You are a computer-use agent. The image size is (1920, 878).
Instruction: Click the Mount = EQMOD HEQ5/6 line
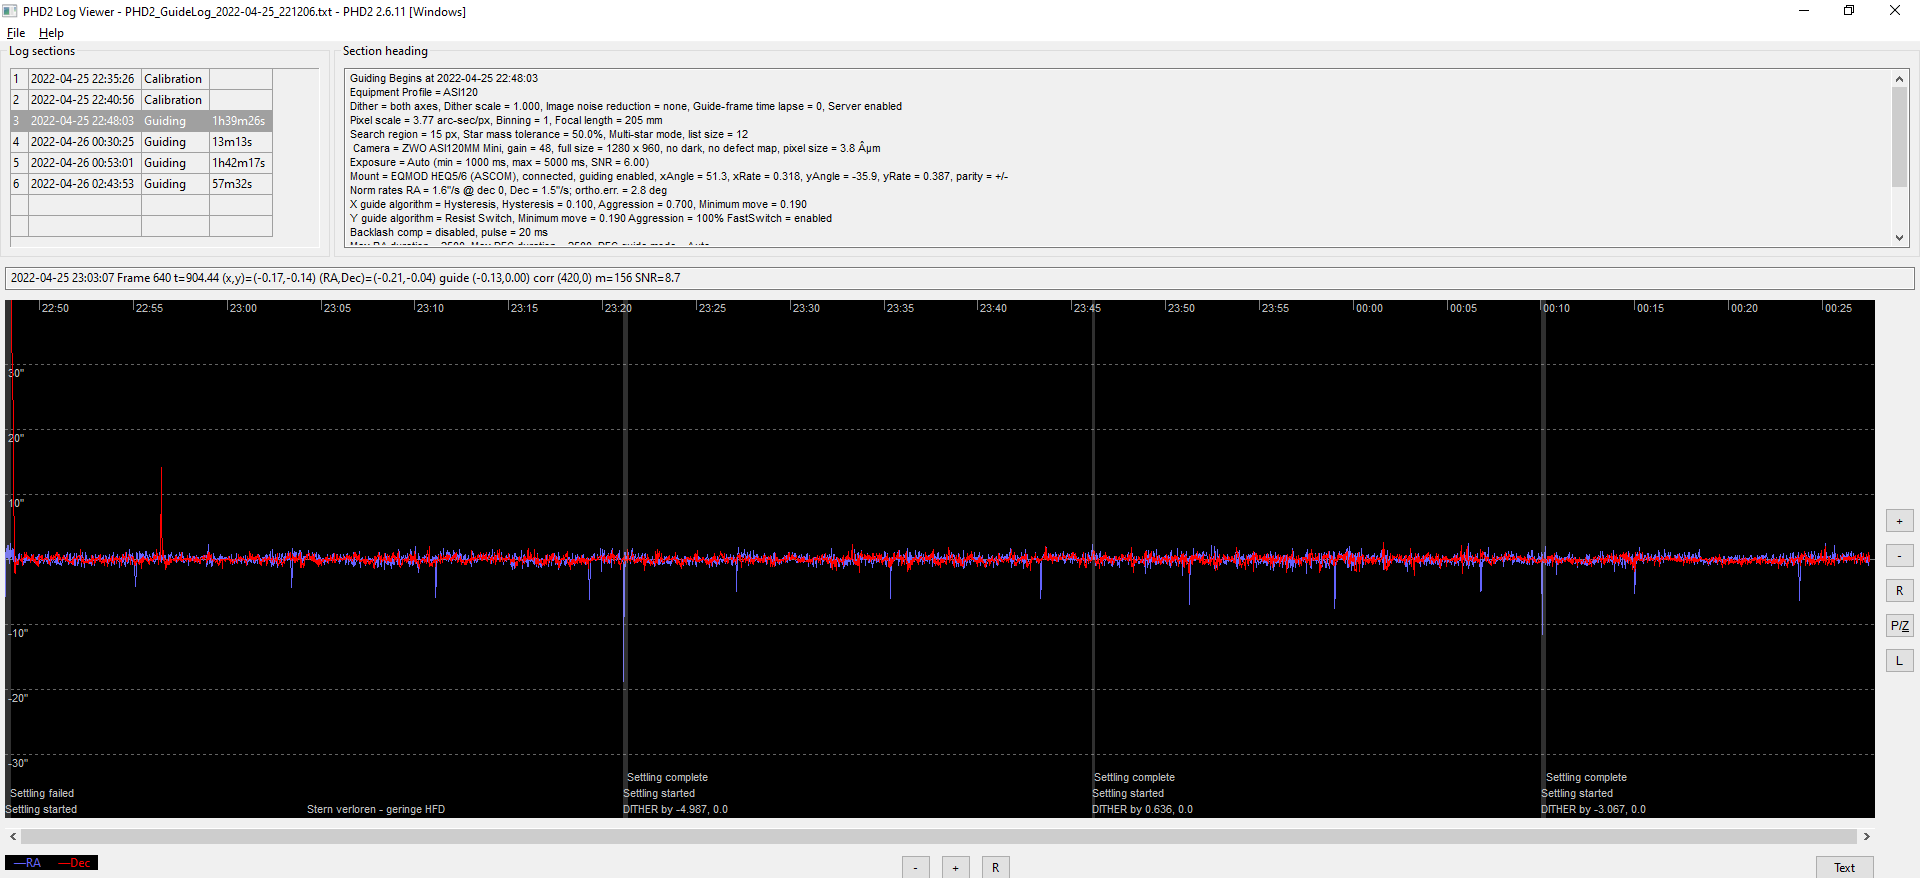pyautogui.click(x=679, y=176)
